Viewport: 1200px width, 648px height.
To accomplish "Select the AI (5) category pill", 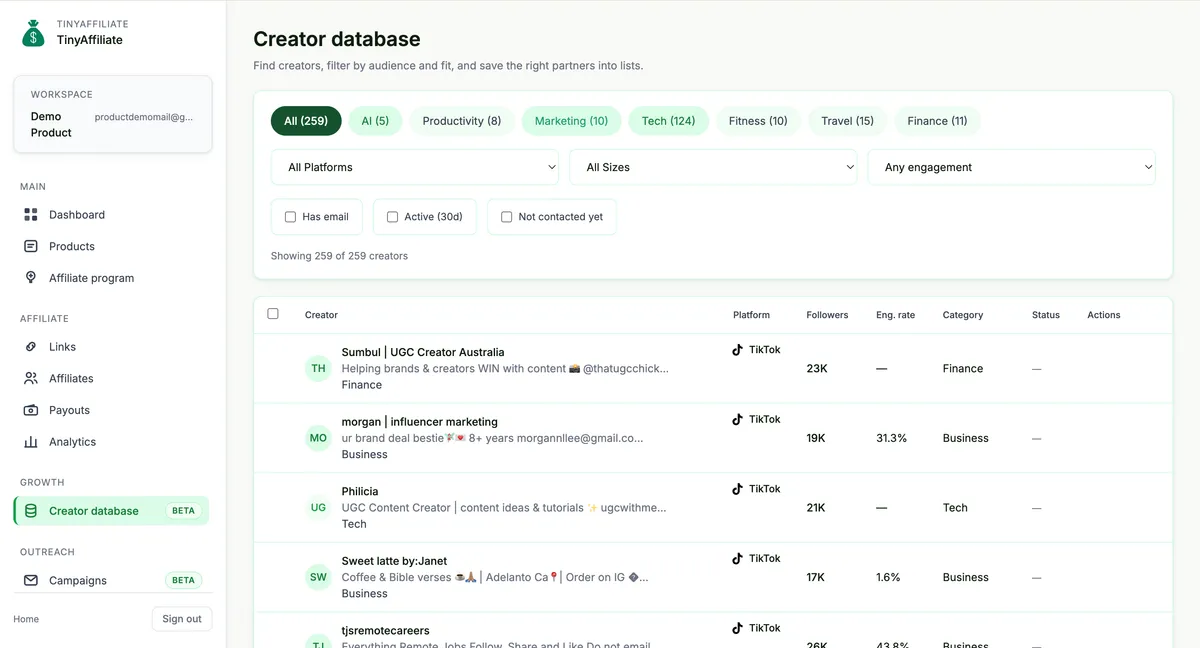I will tap(375, 121).
